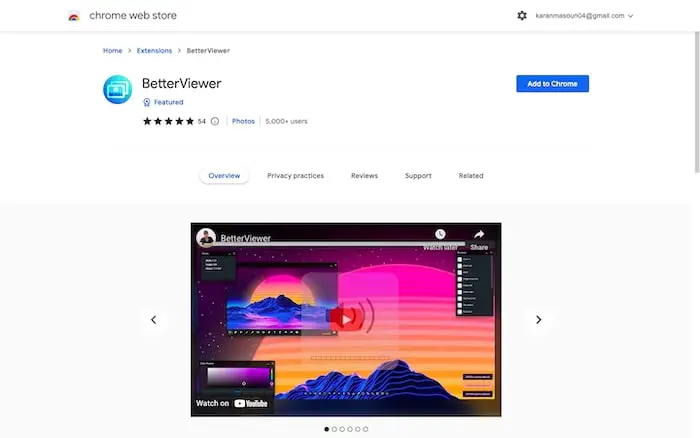Image resolution: width=700 pixels, height=438 pixels.
Task: View the Related tab
Action: click(x=471, y=175)
